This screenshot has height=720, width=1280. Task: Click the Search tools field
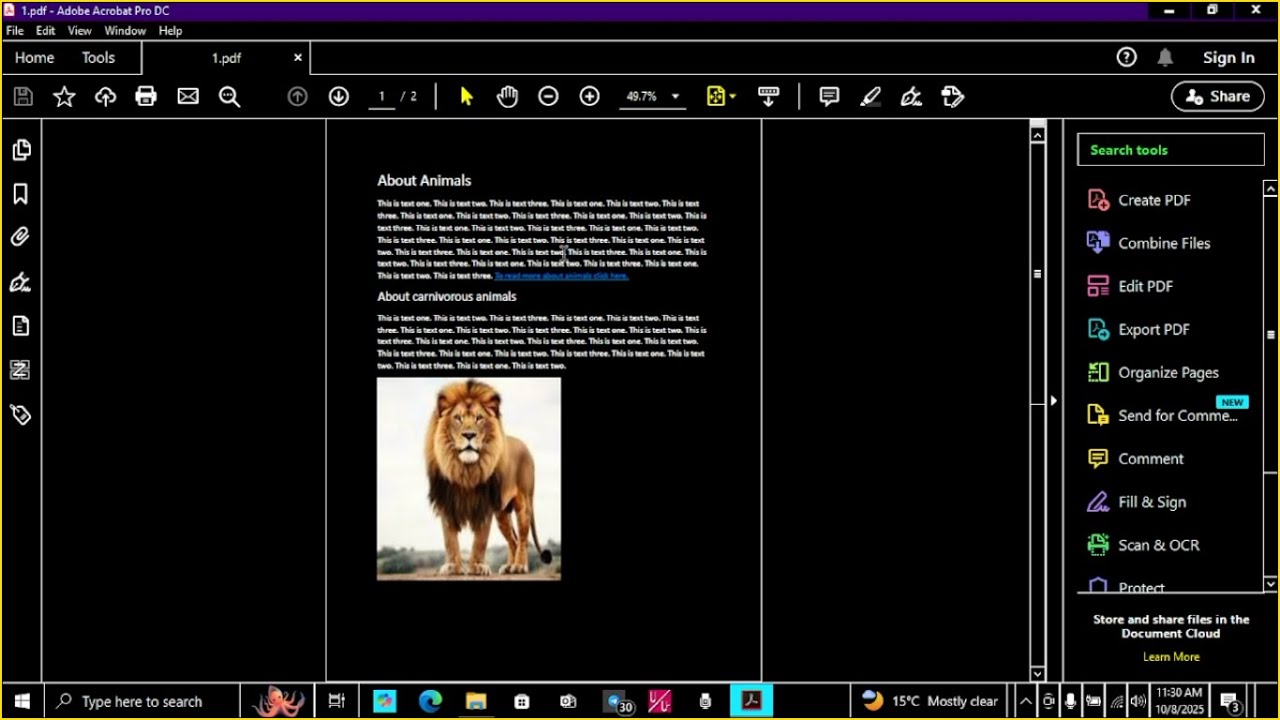[1171, 150]
